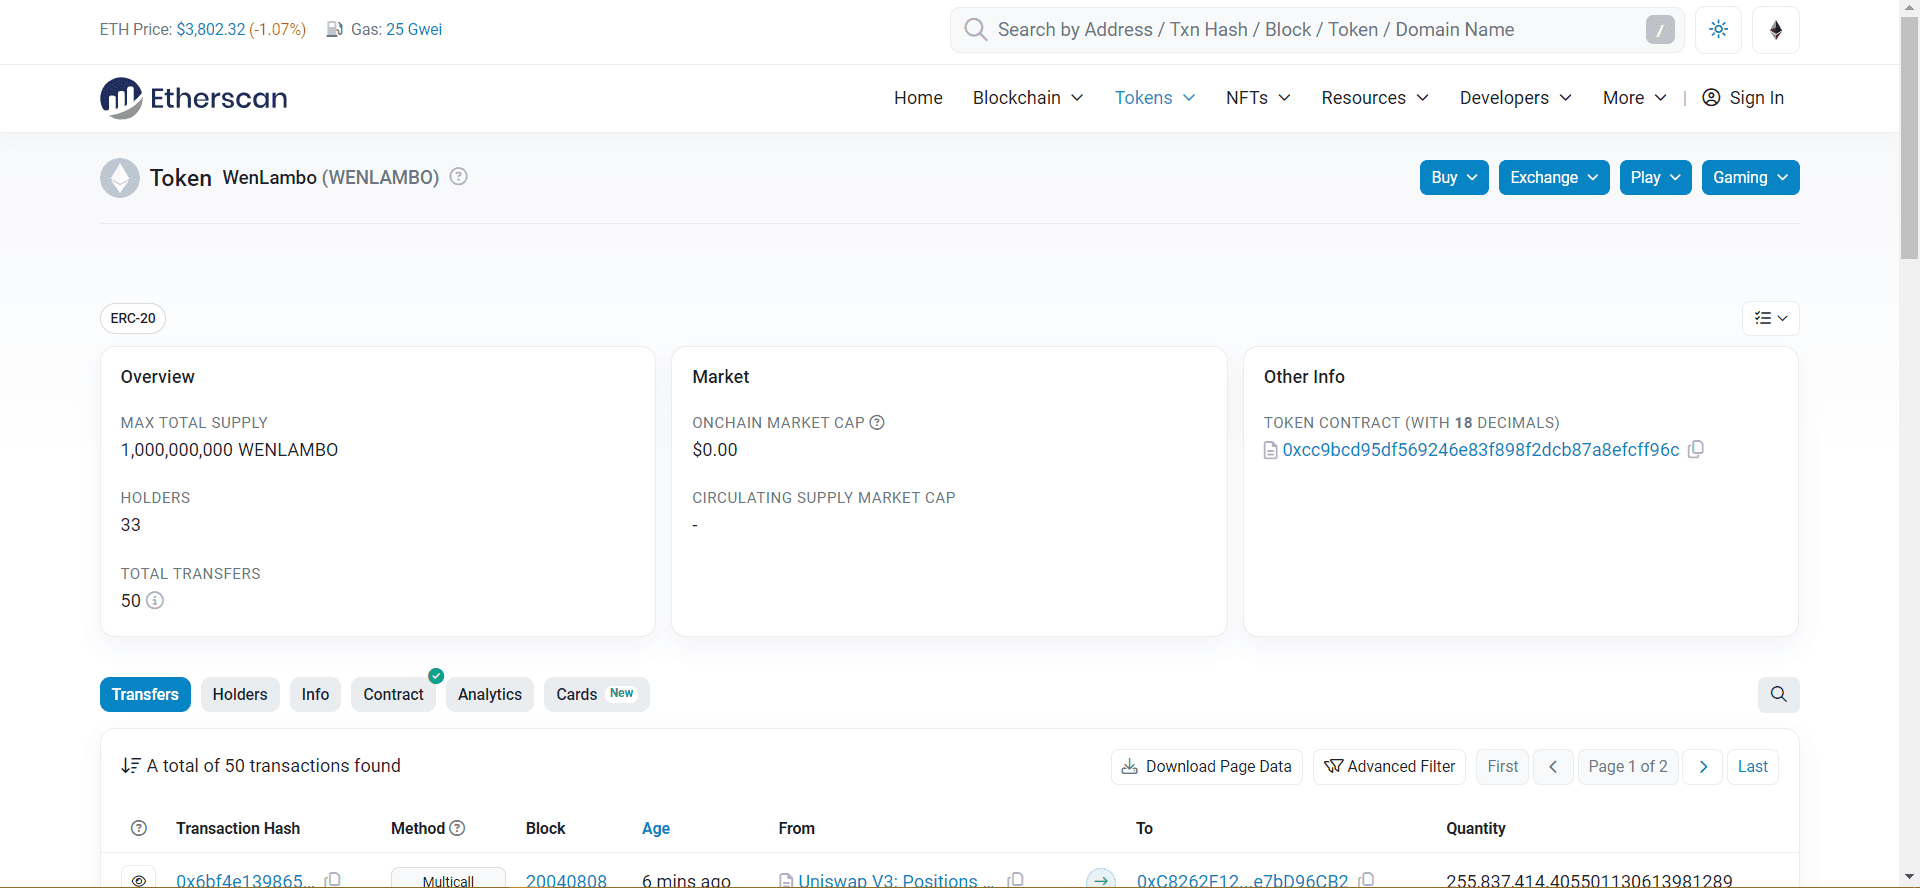Screen dimensions: 1920x888
Task: Preview transaction with the eye icon
Action: [x=139, y=879]
